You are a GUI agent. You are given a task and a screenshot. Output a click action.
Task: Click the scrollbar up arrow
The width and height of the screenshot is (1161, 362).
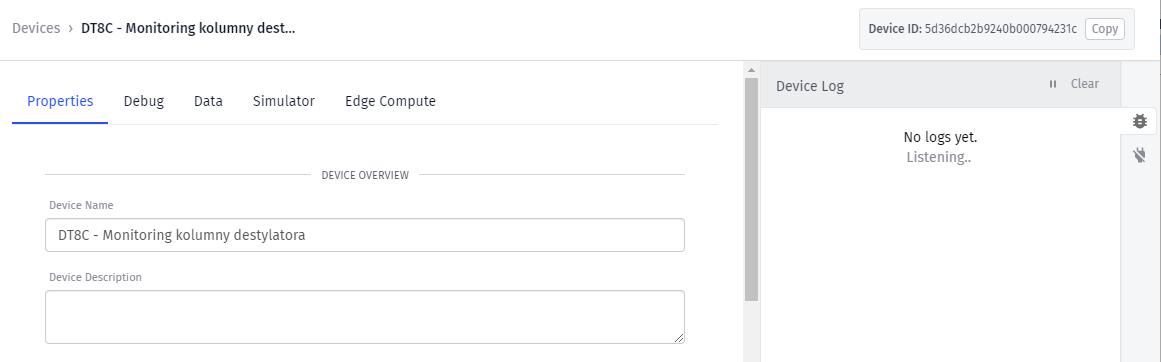pyautogui.click(x=751, y=70)
